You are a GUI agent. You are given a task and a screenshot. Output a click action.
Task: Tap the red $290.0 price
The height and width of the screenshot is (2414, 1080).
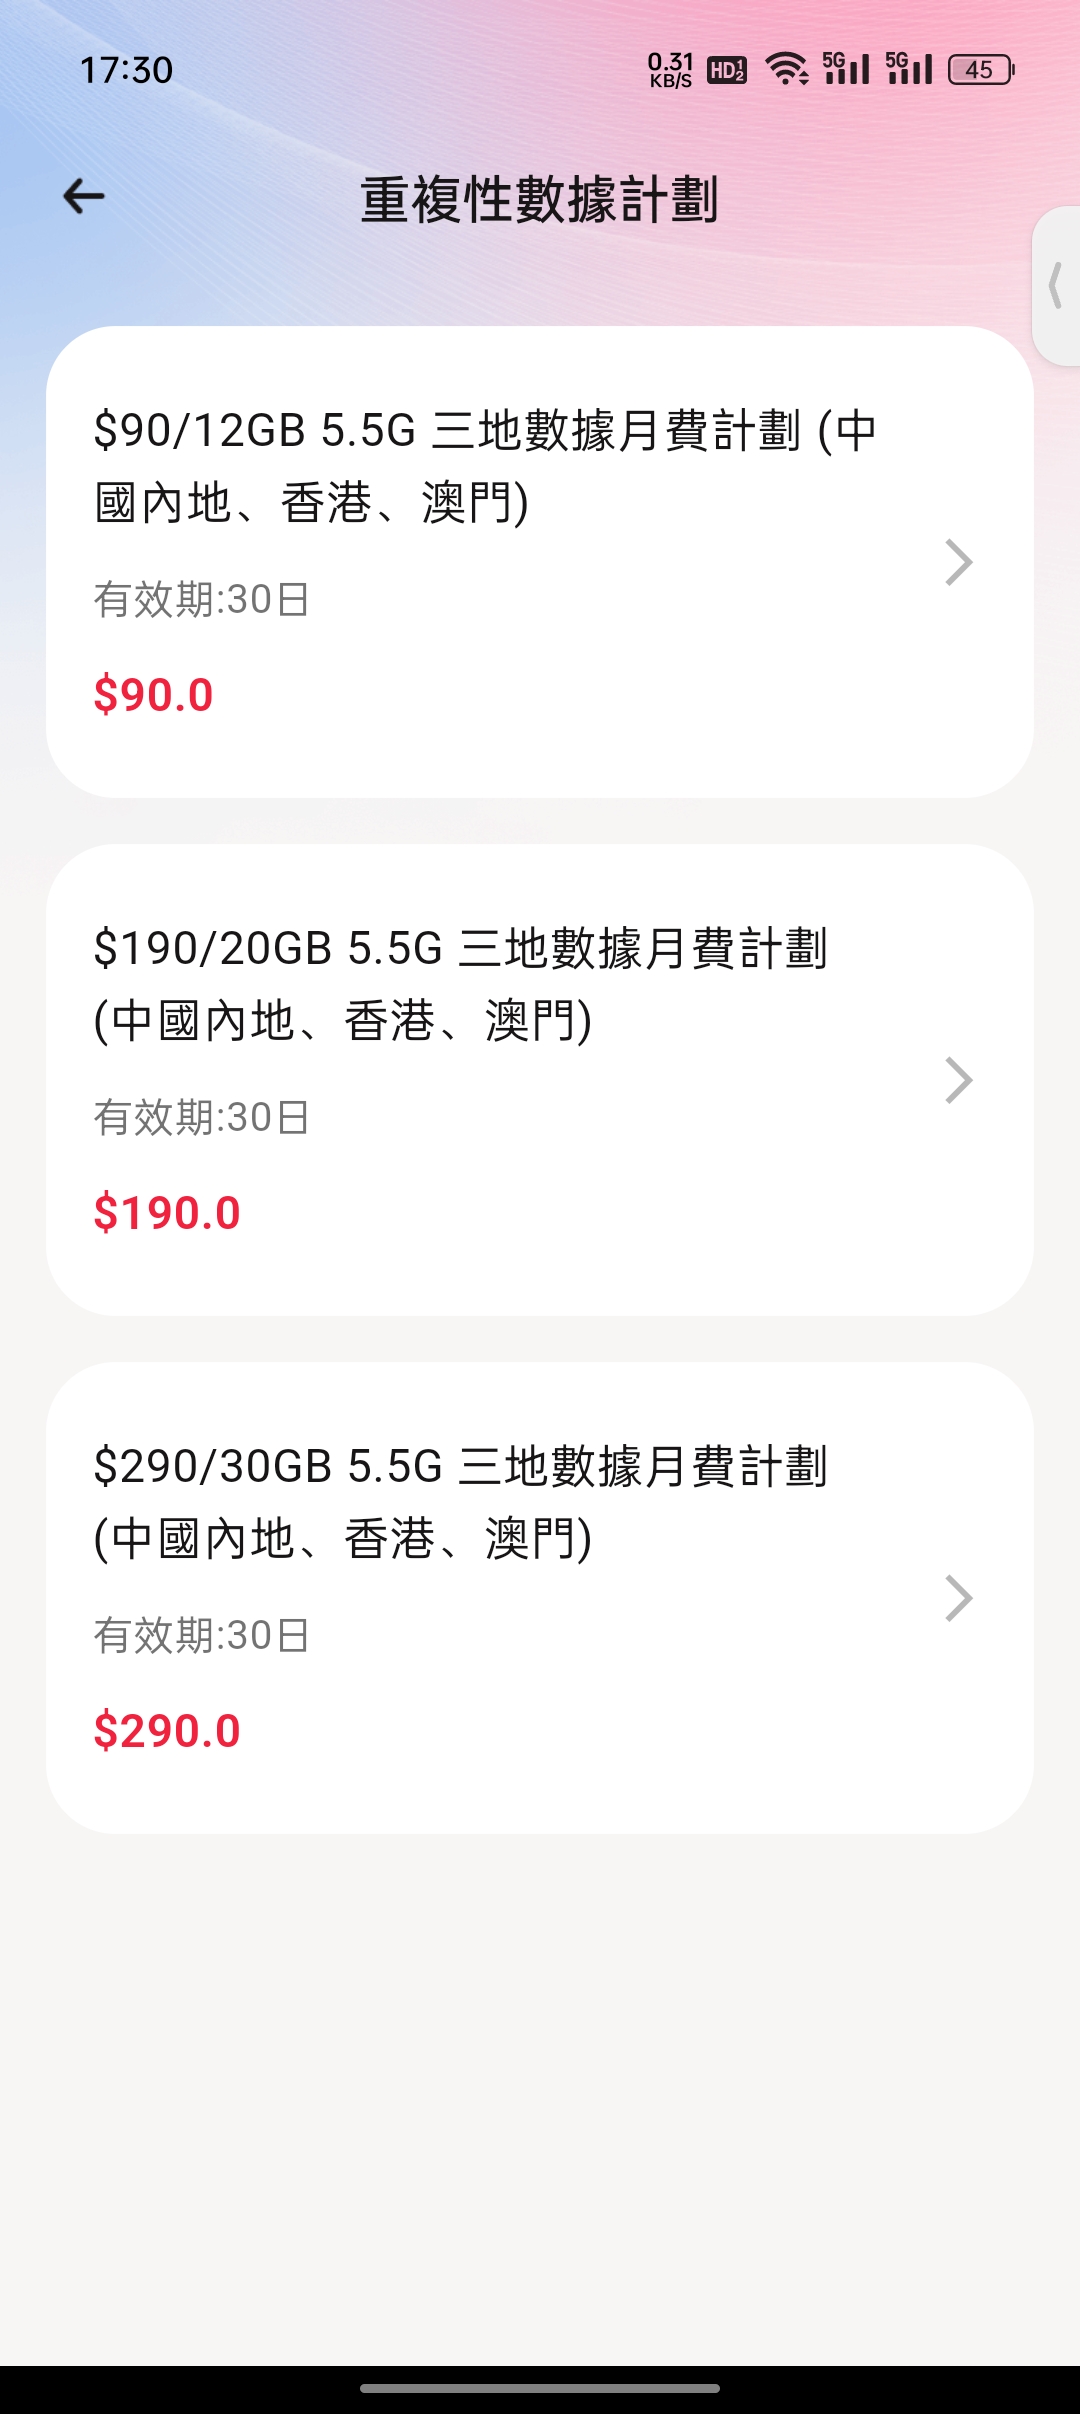pyautogui.click(x=167, y=1731)
